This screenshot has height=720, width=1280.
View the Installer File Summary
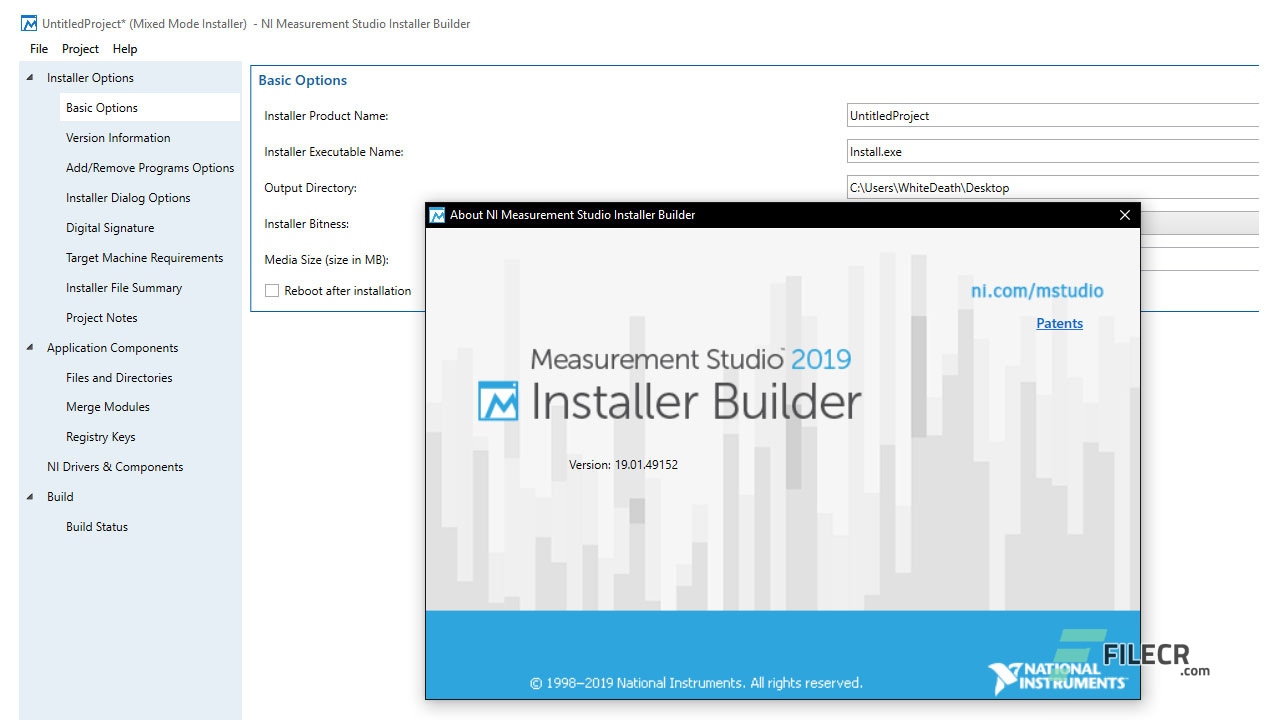pyautogui.click(x=124, y=288)
